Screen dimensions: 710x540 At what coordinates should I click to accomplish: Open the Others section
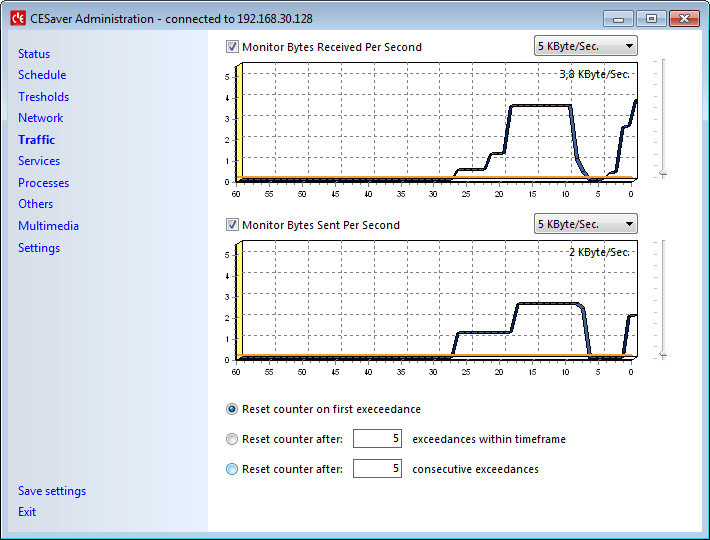pyautogui.click(x=35, y=204)
